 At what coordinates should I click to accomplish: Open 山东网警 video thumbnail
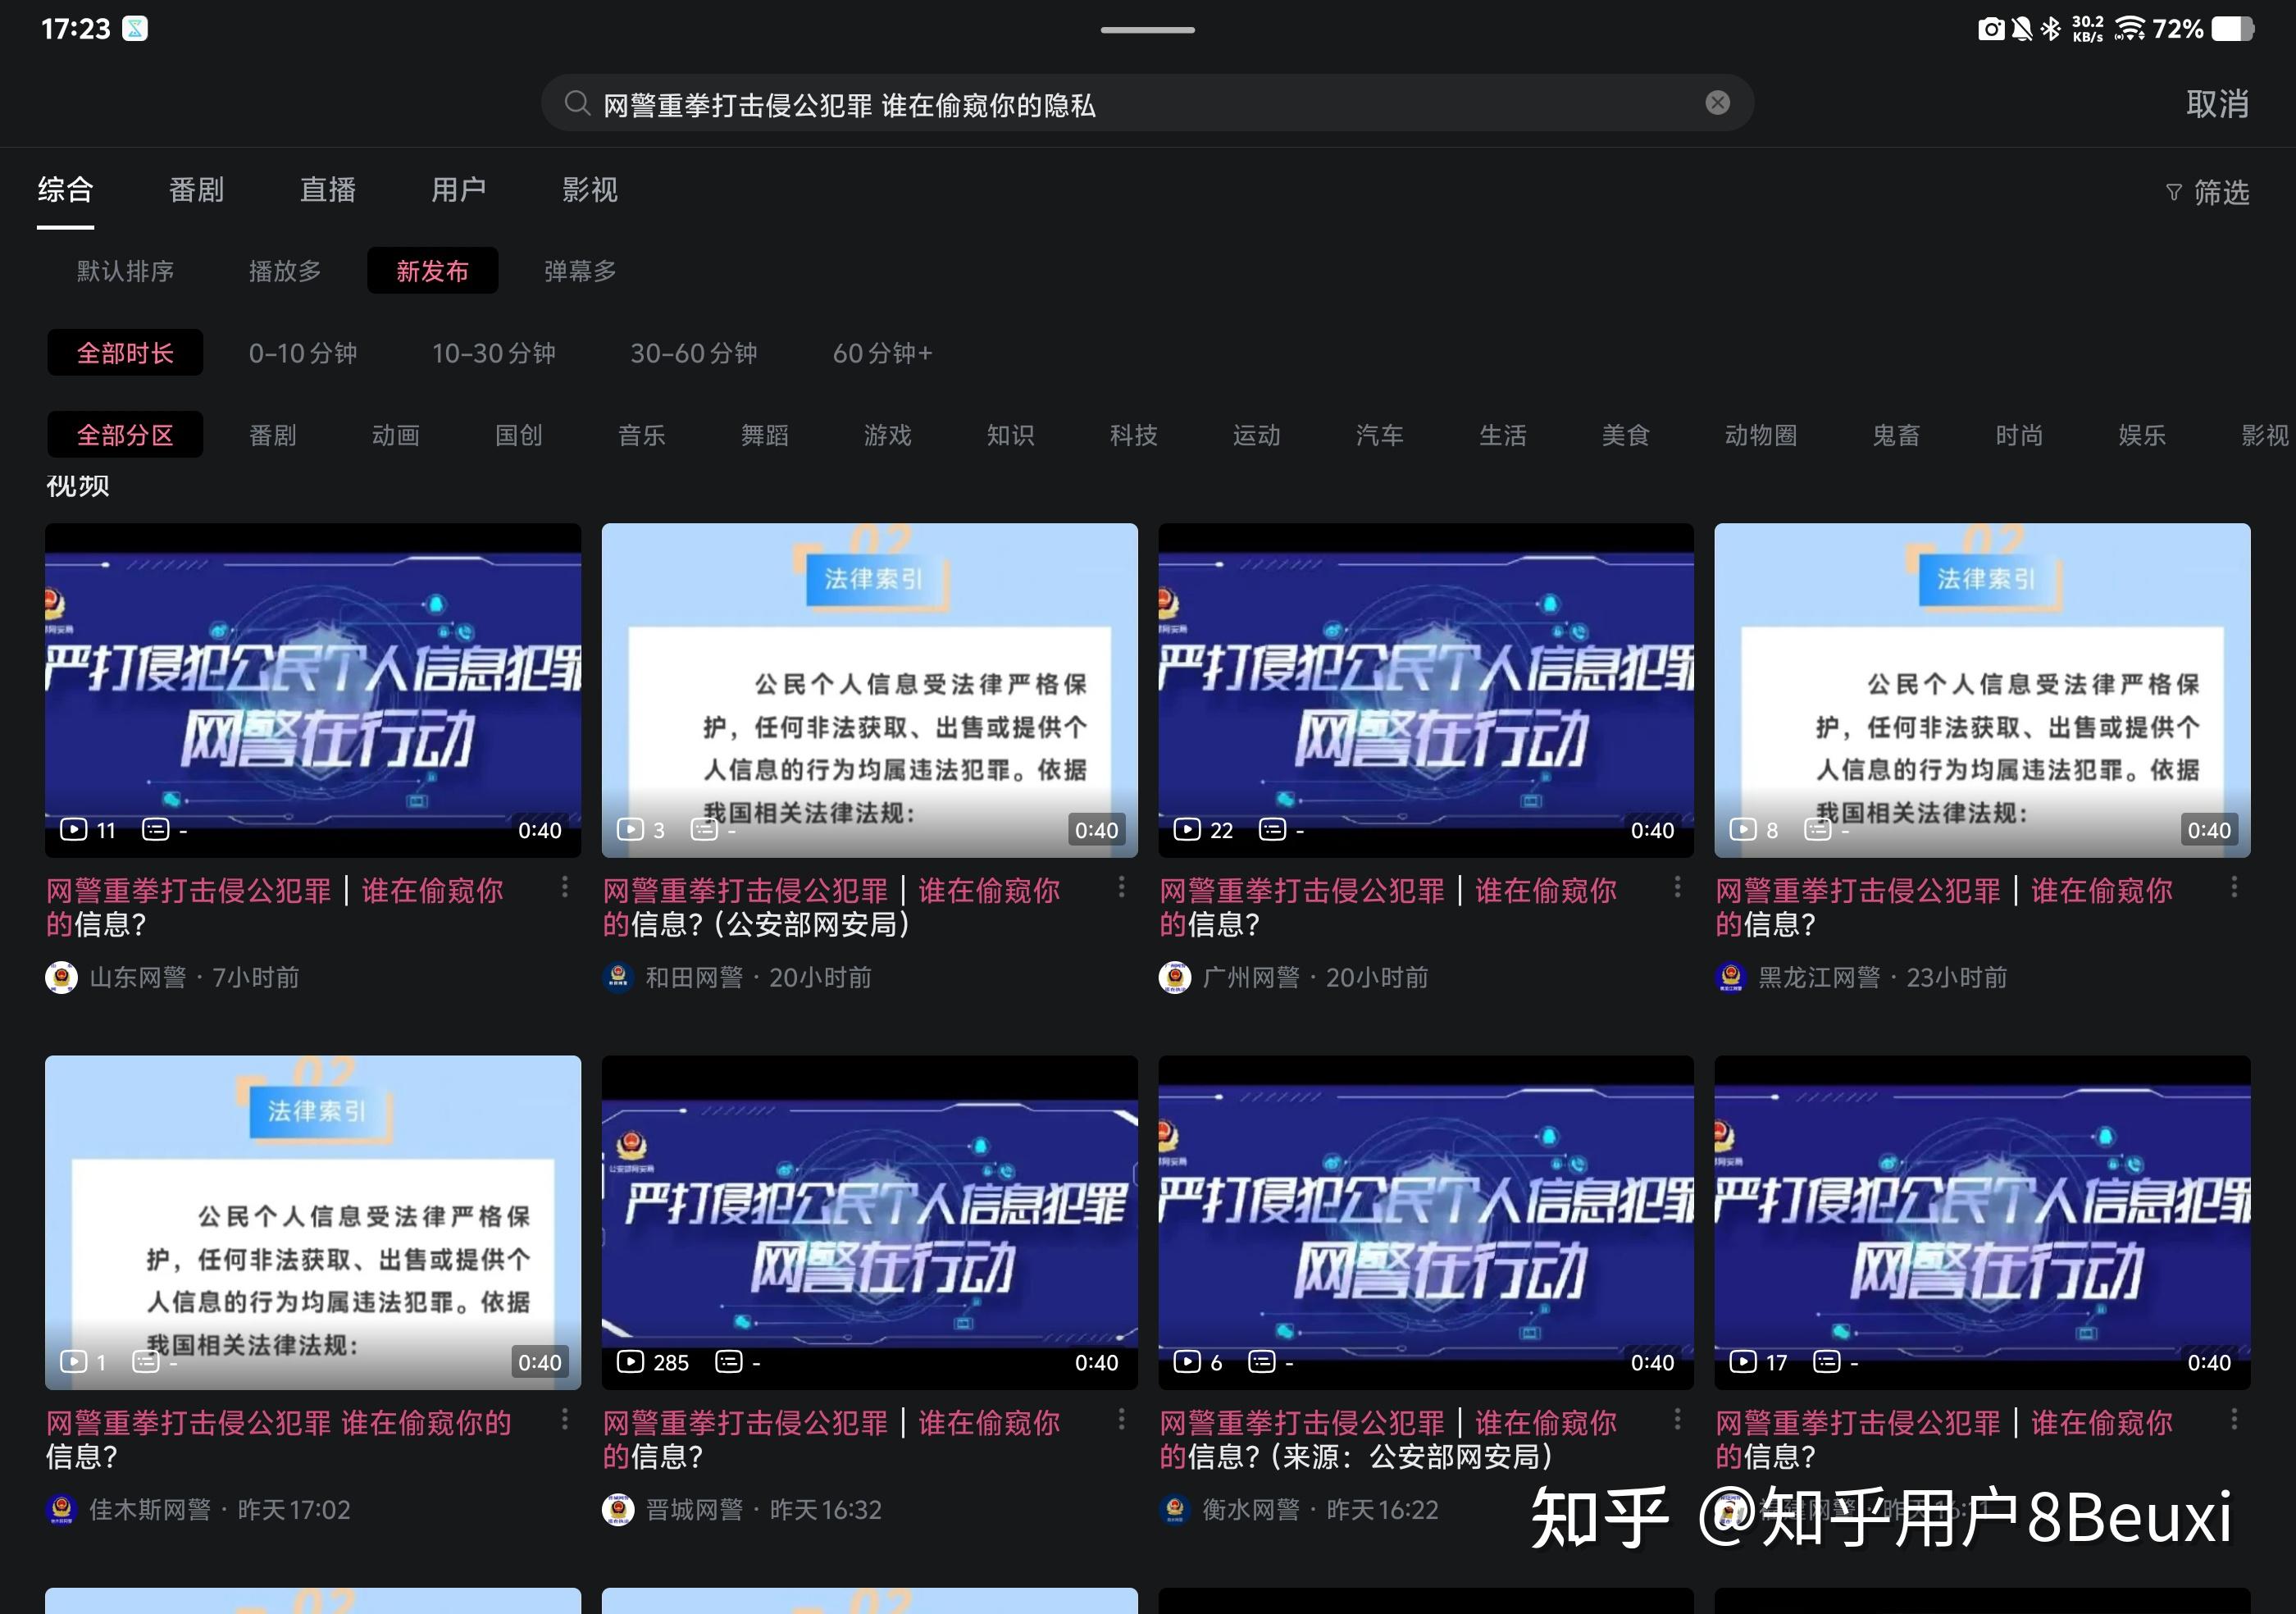[313, 690]
